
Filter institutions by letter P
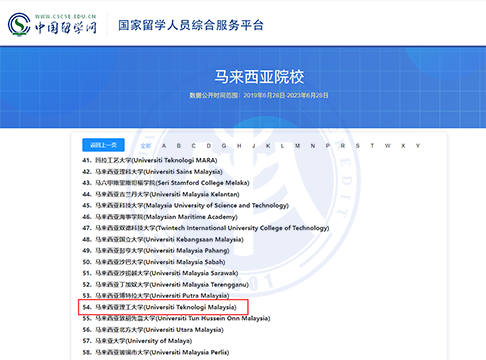click(x=328, y=146)
